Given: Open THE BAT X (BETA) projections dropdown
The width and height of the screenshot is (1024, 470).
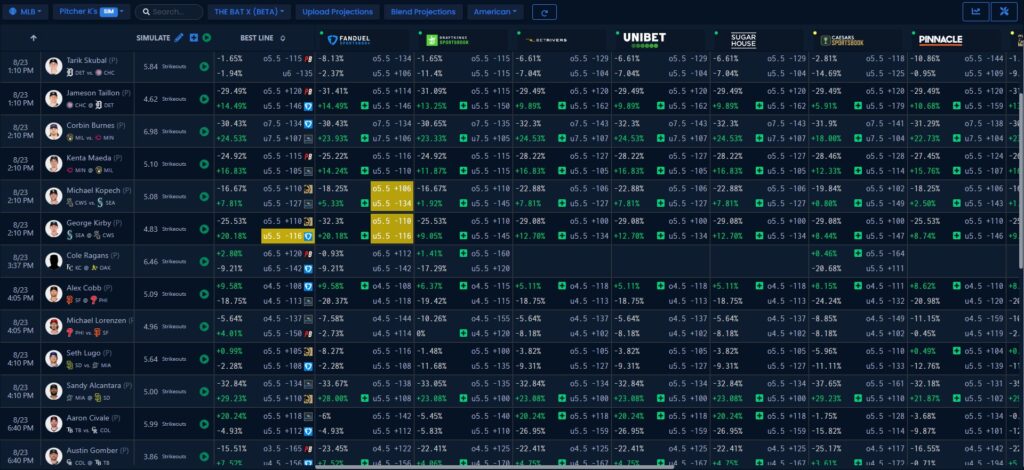Looking at the screenshot, I should (249, 12).
